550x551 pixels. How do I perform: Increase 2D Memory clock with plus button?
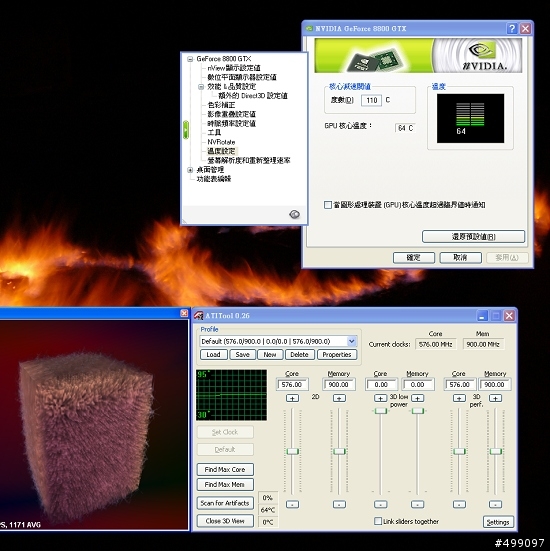(339, 398)
